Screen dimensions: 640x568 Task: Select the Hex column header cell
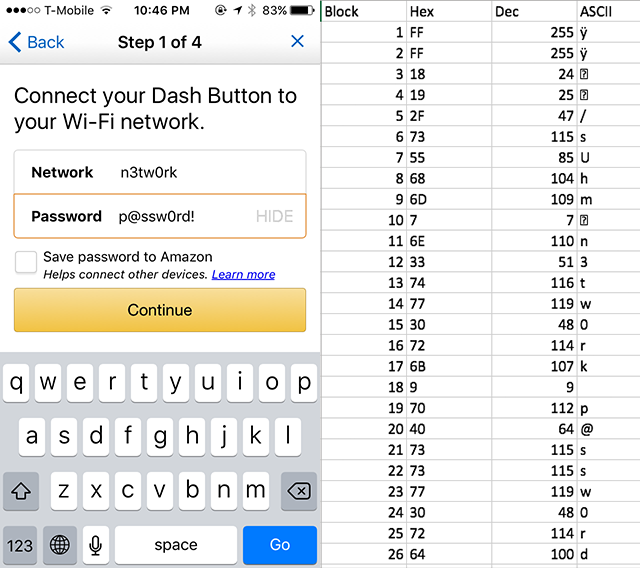pos(449,11)
